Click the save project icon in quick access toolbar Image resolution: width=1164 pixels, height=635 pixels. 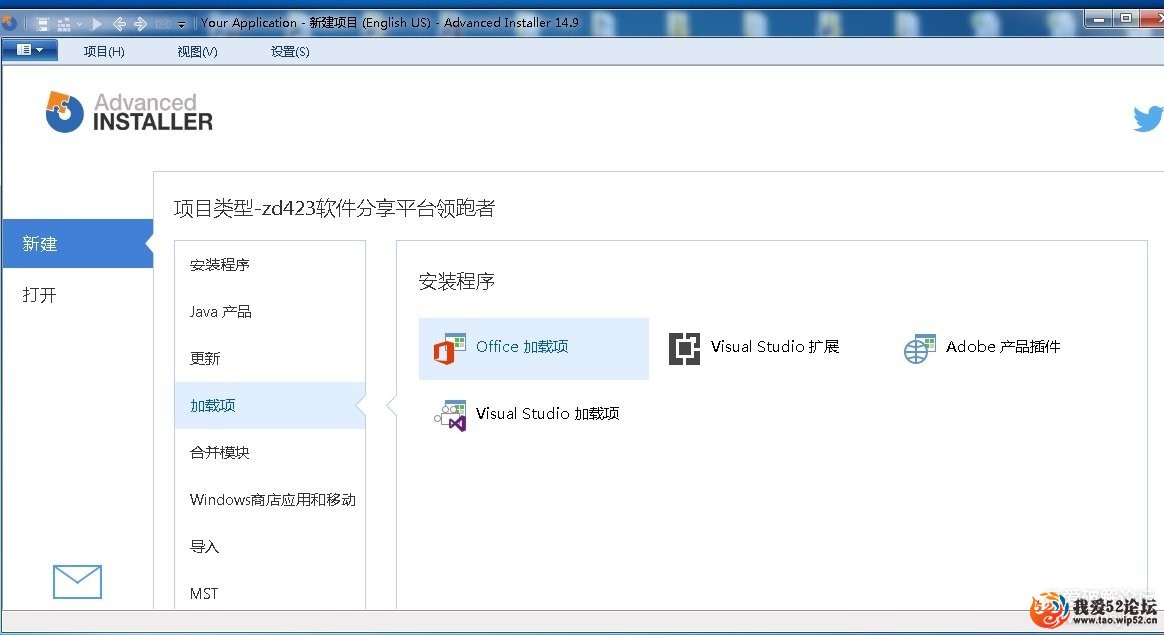pyautogui.click(x=43, y=24)
